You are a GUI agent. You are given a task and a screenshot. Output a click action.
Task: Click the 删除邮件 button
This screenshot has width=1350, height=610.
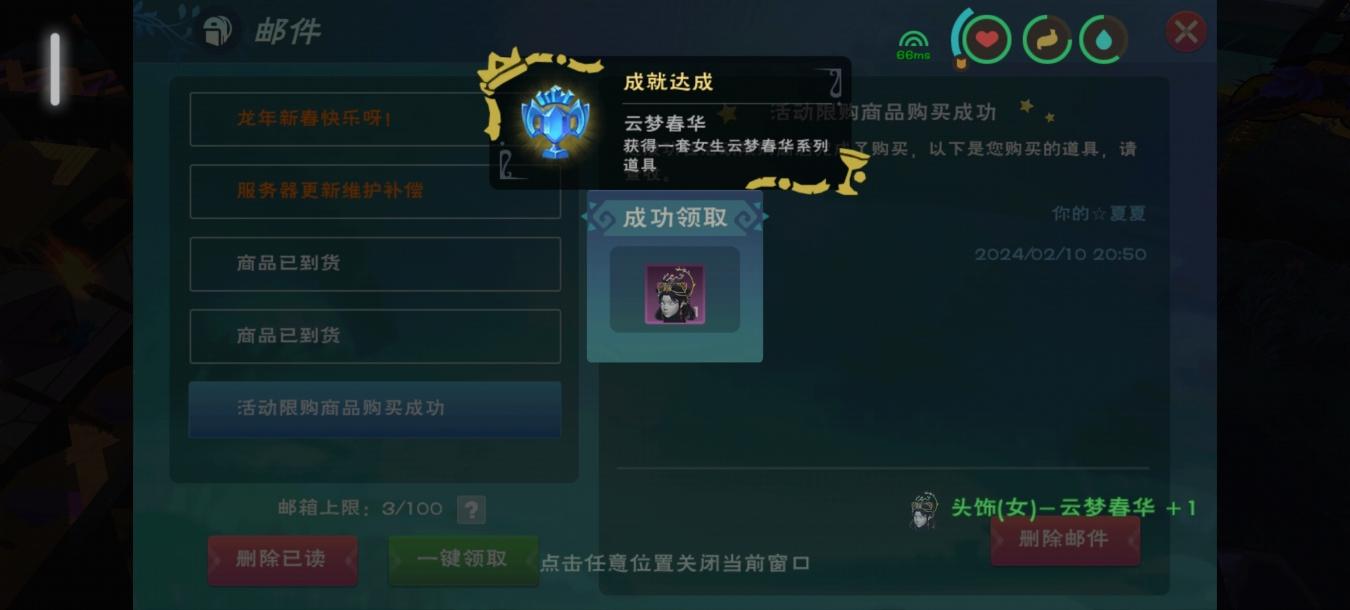tap(1064, 541)
